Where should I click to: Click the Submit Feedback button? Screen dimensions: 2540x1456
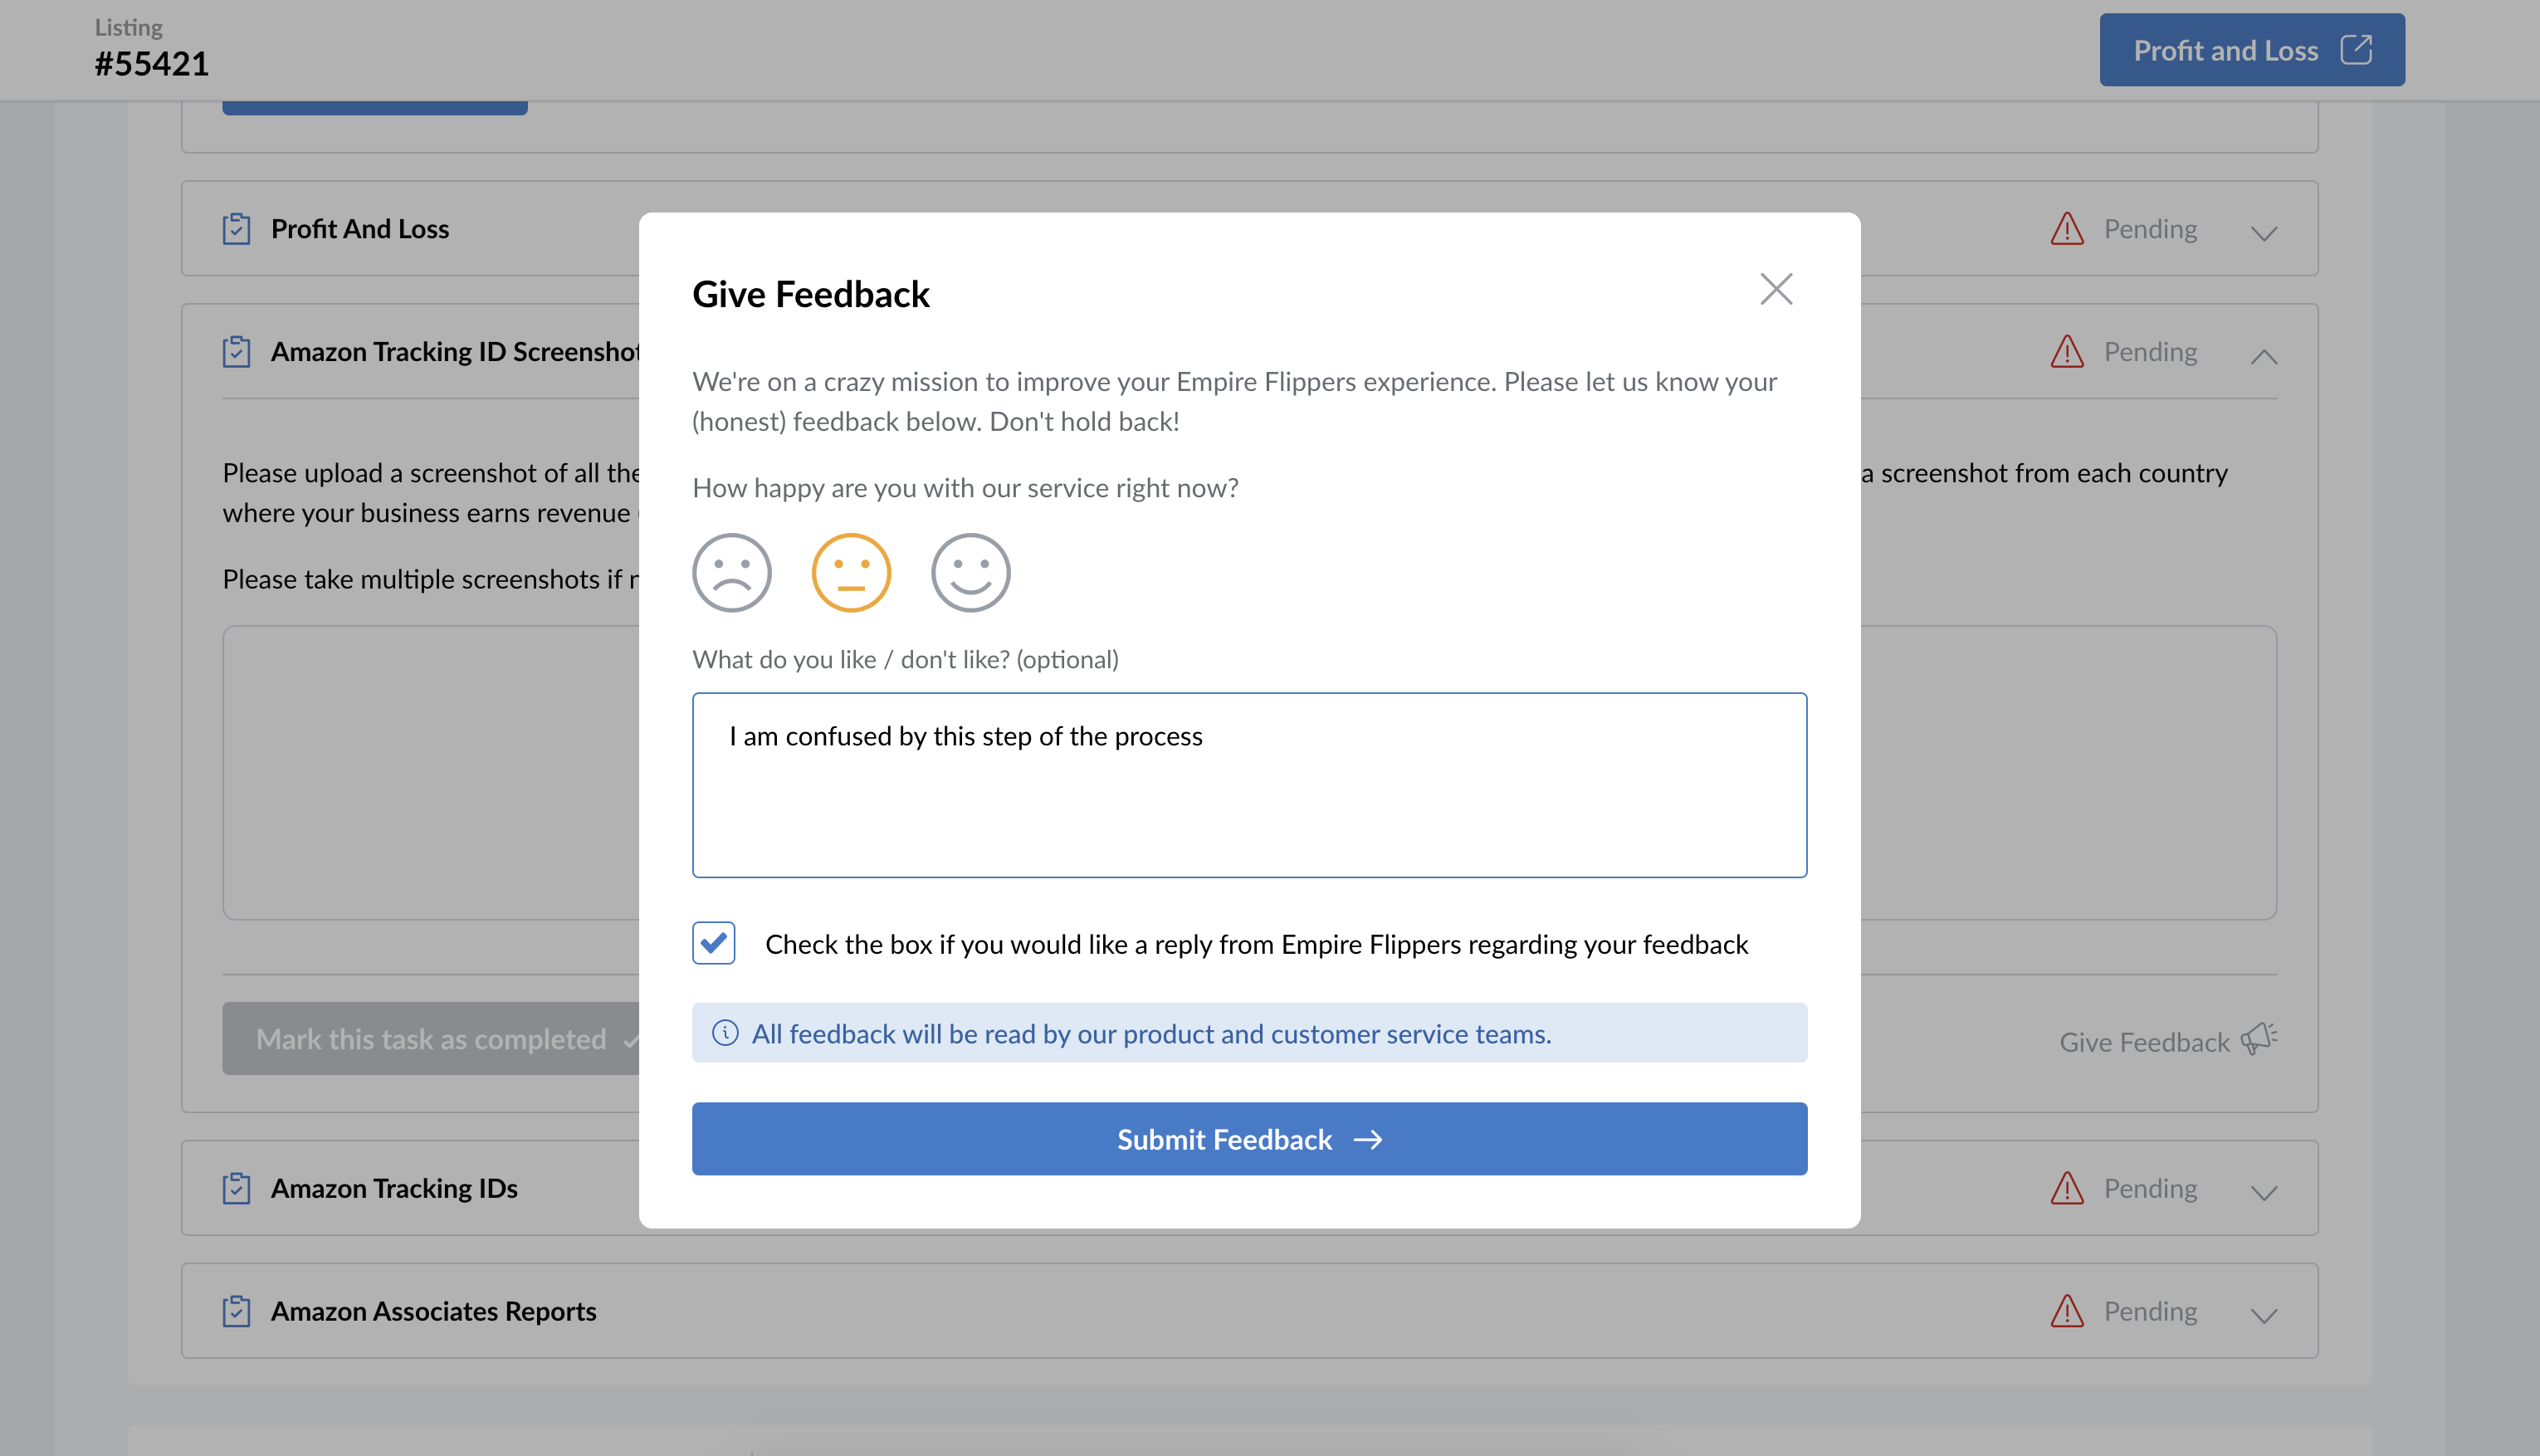(x=1249, y=1138)
